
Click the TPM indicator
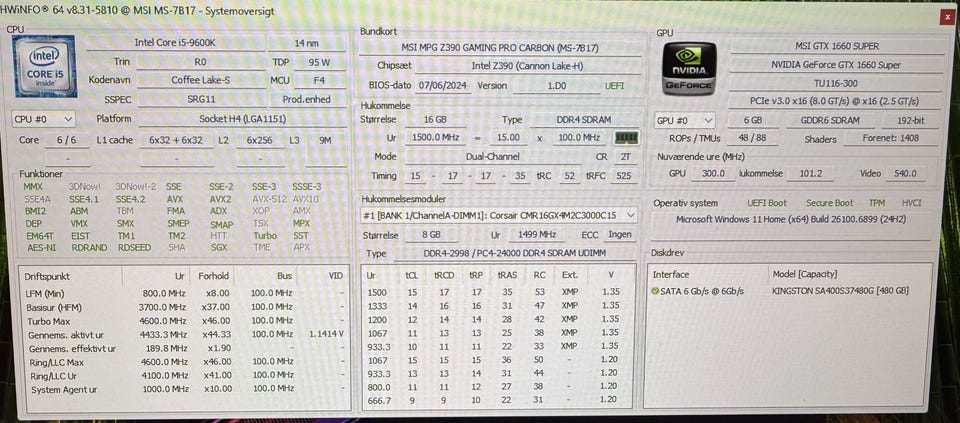877,203
